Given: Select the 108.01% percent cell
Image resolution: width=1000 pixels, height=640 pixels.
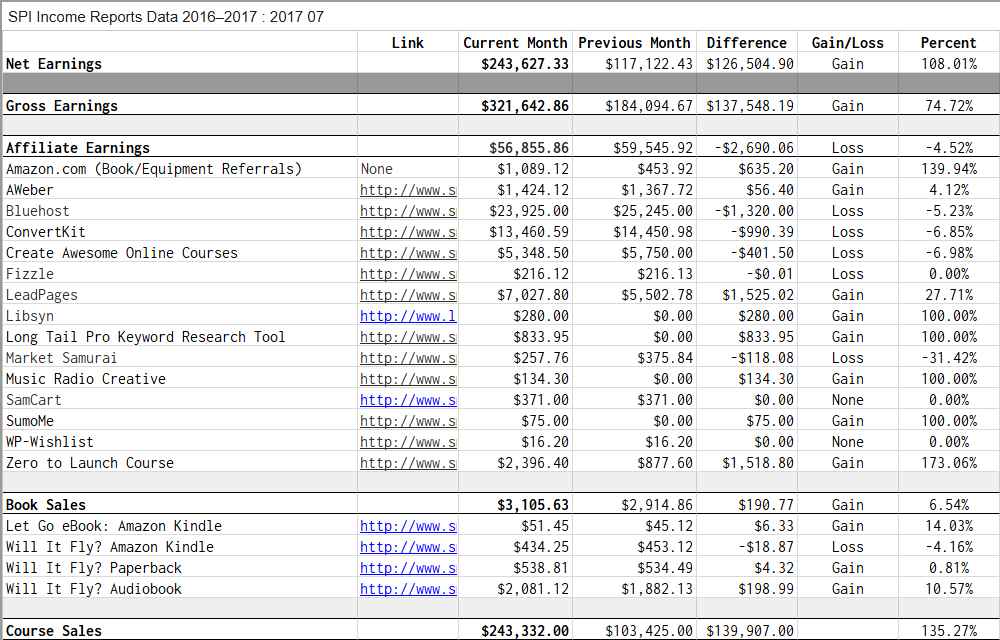Looking at the screenshot, I should (x=949, y=64).
